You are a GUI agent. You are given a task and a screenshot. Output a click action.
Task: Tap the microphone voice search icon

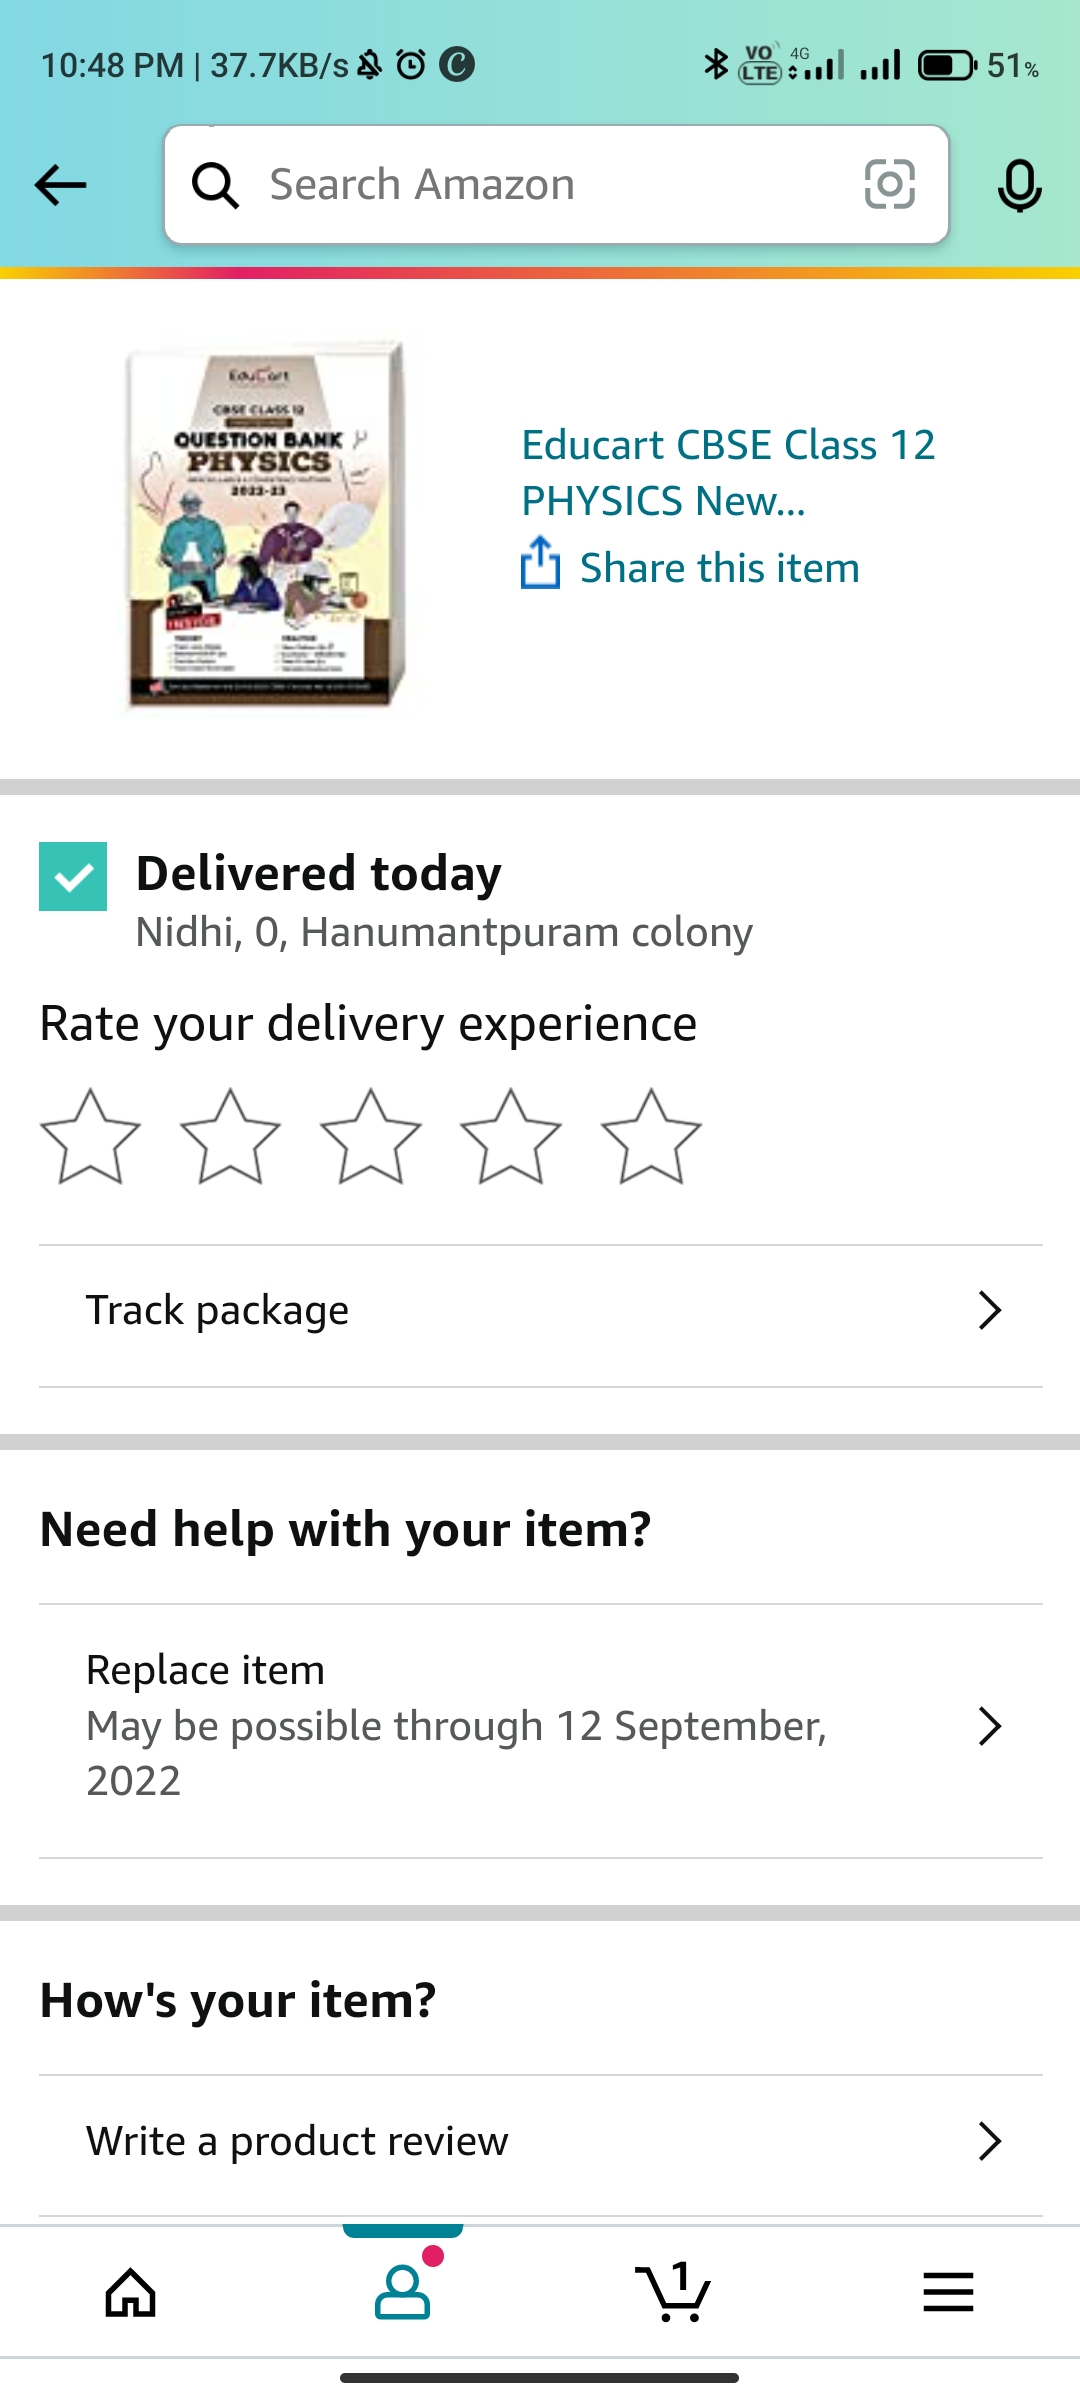pyautogui.click(x=1019, y=185)
